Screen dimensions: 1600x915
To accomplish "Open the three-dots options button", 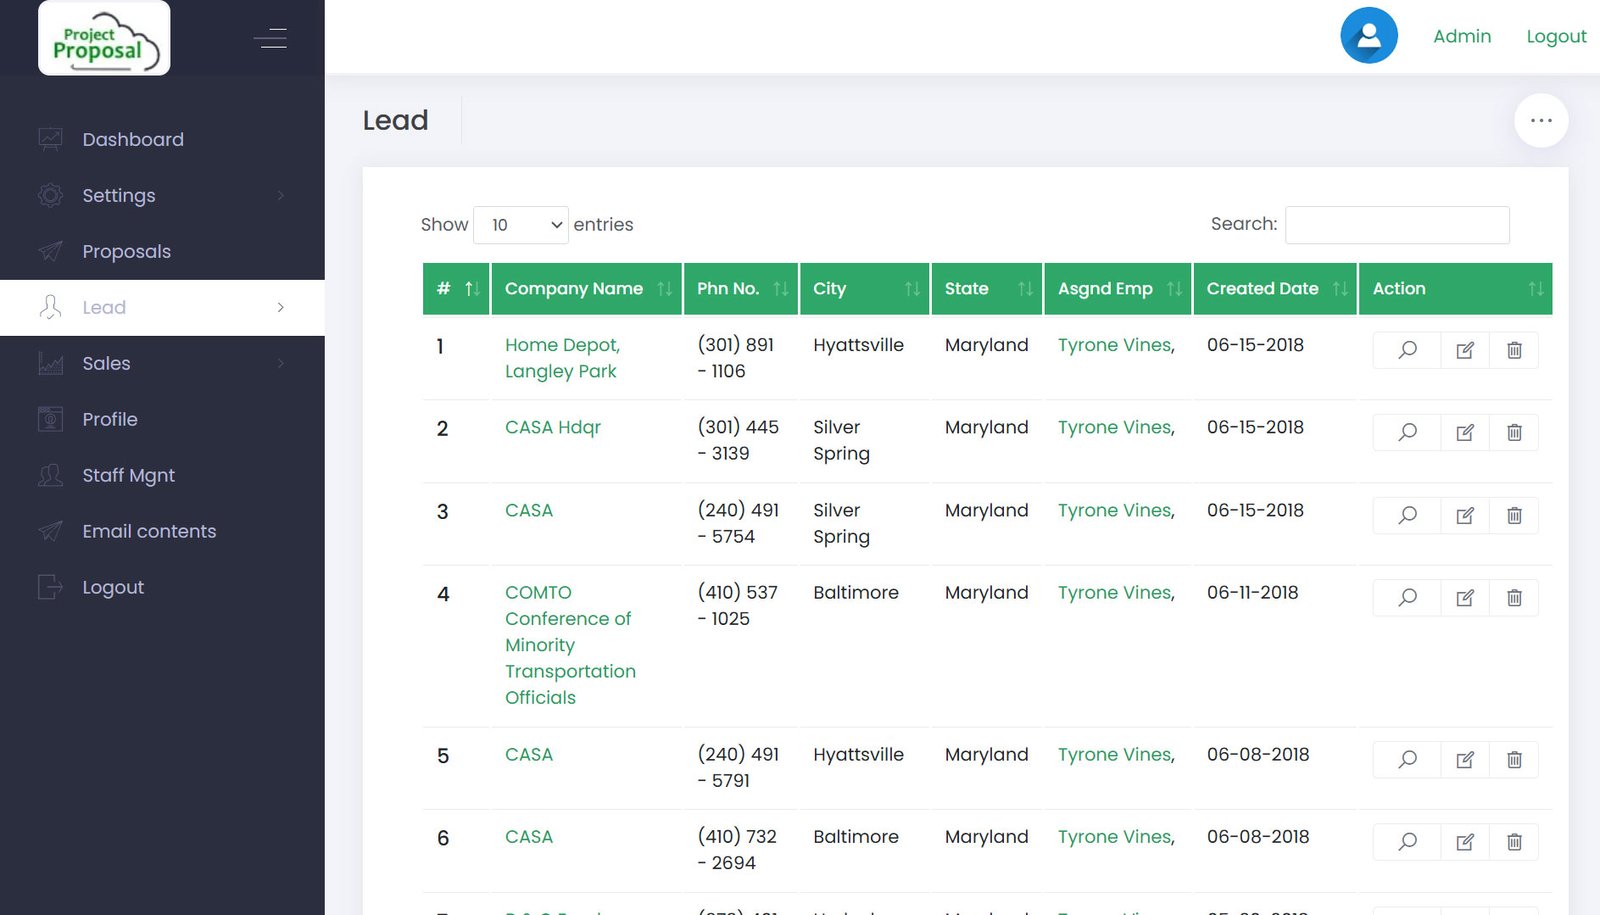I will tap(1541, 121).
